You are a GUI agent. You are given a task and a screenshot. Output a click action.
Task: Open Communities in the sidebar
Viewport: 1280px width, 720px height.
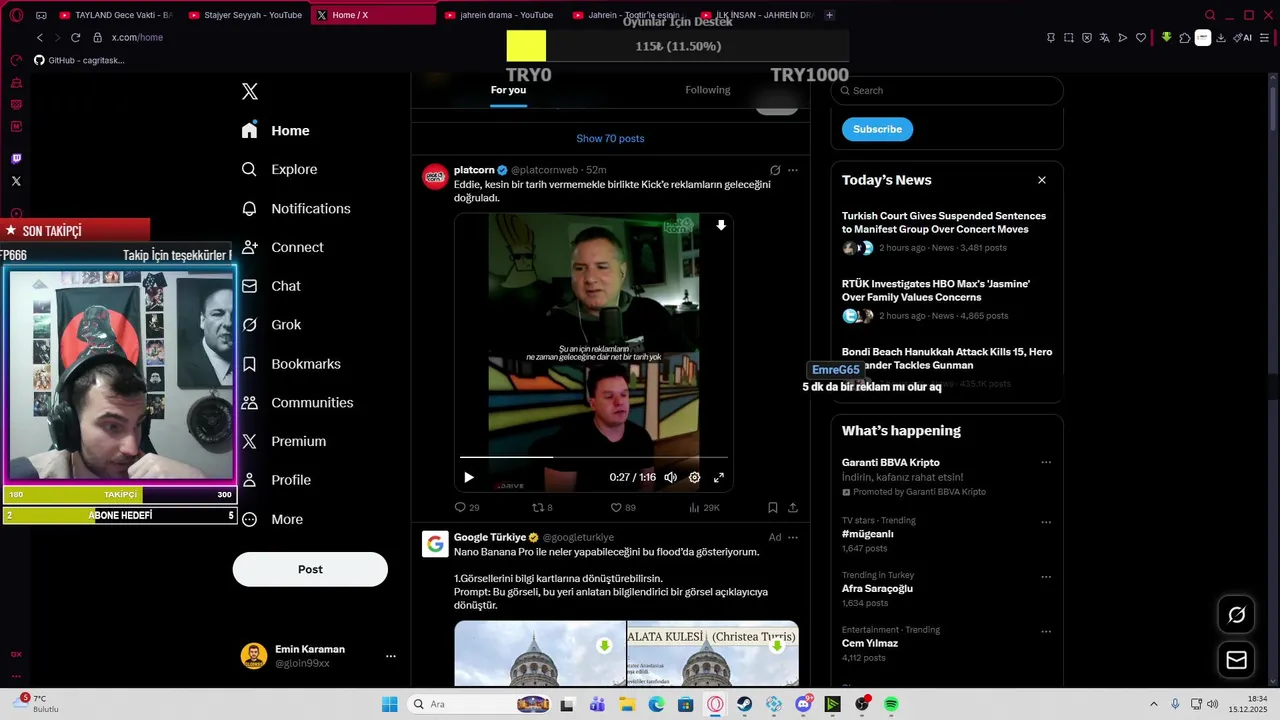tap(297, 403)
